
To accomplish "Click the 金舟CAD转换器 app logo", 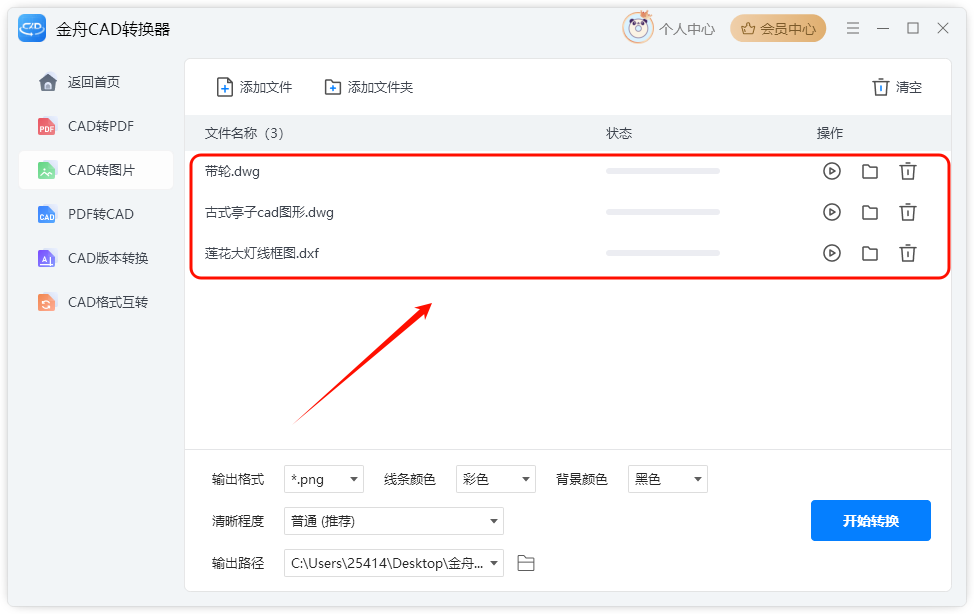I will tap(32, 28).
